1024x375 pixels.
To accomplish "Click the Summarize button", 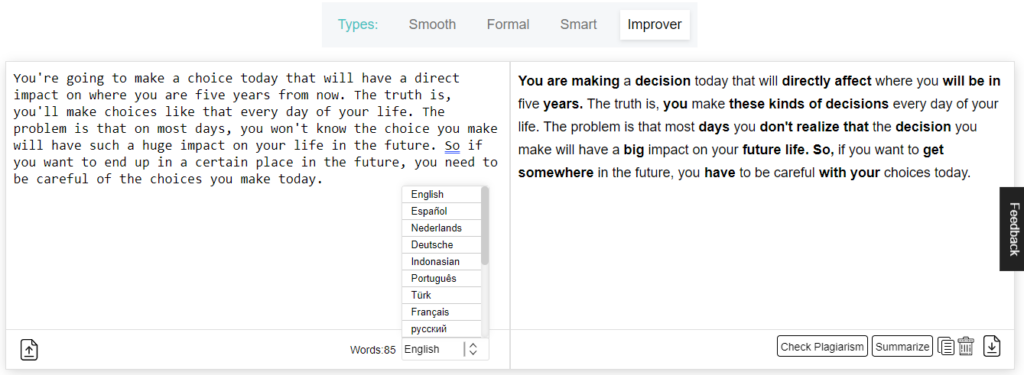I will pos(902,346).
